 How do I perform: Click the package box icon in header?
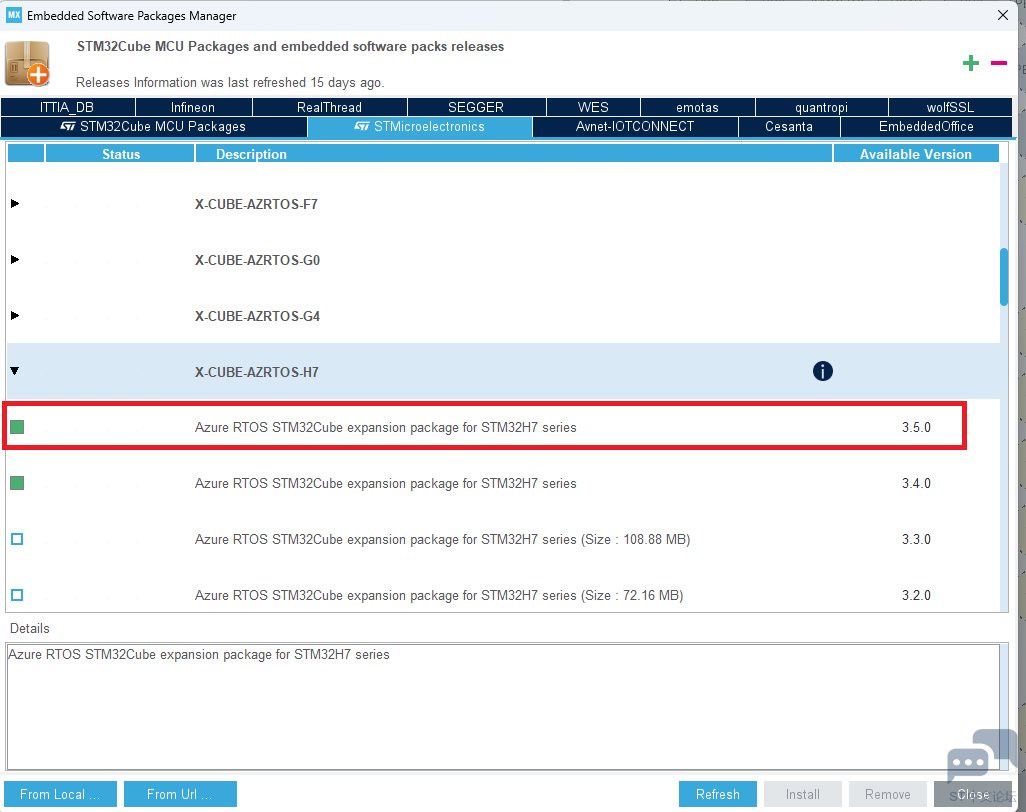(x=27, y=63)
